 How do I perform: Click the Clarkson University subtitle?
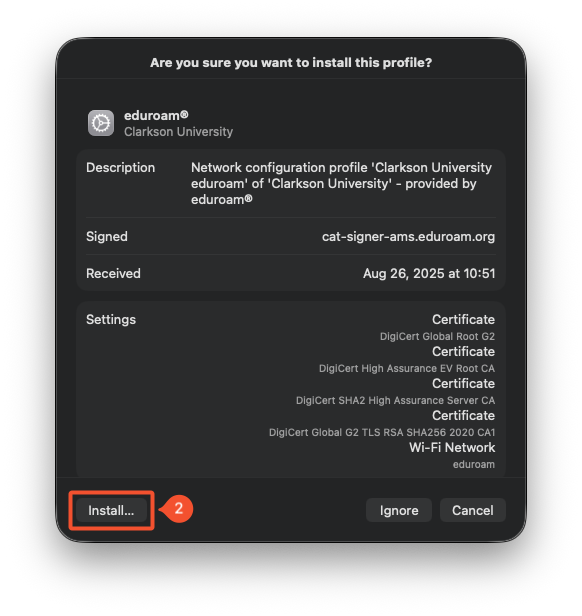tap(178, 132)
